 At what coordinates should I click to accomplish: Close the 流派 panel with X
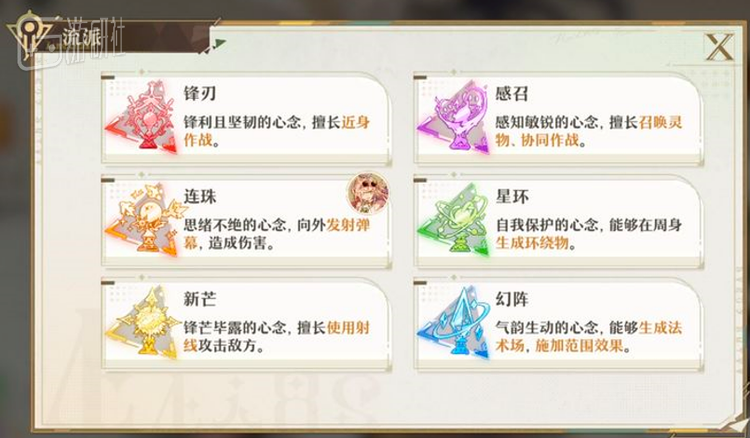coord(719,47)
